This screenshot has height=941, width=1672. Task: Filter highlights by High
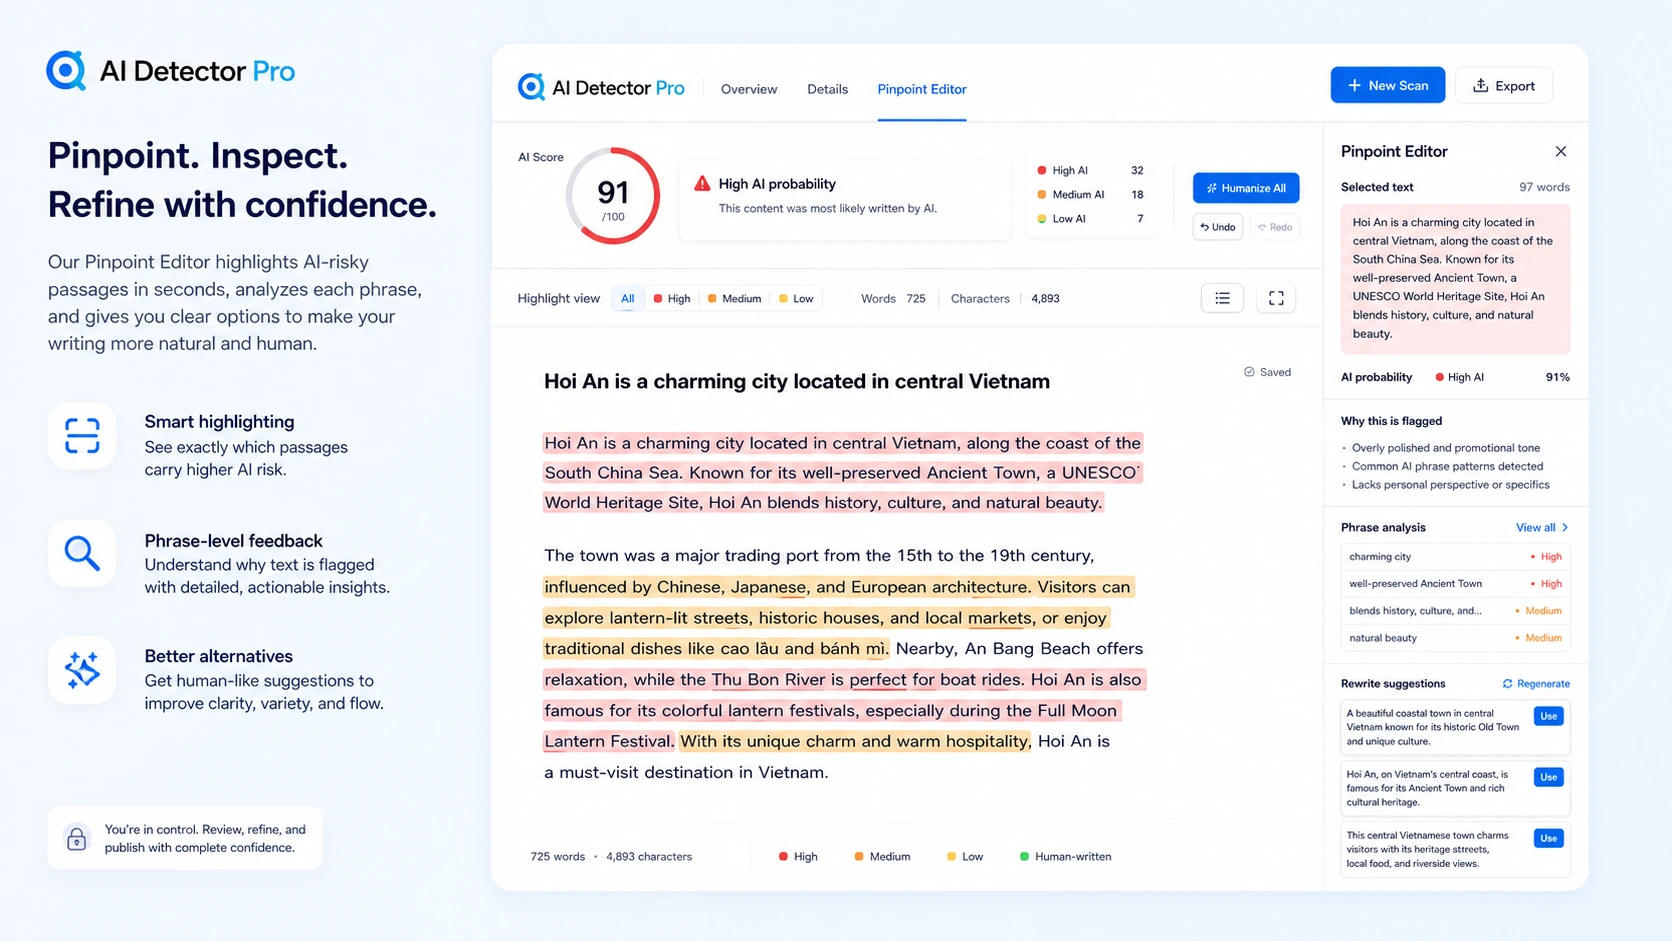(x=672, y=298)
